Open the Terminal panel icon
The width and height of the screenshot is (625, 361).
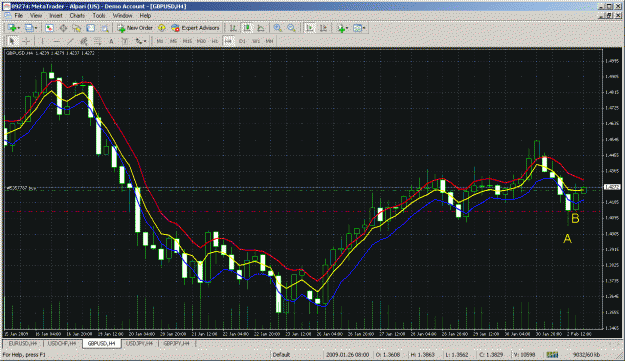[x=90, y=28]
